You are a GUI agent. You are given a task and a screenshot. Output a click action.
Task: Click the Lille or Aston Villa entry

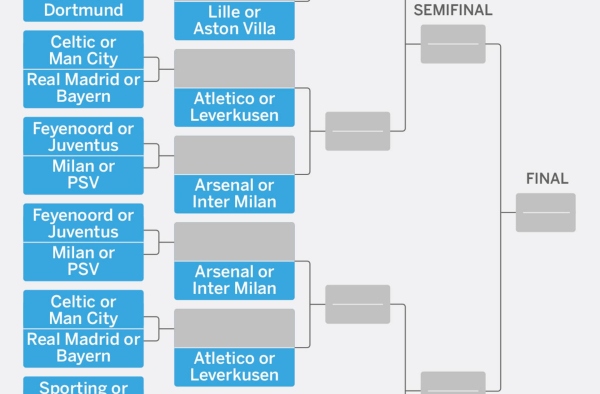234,20
